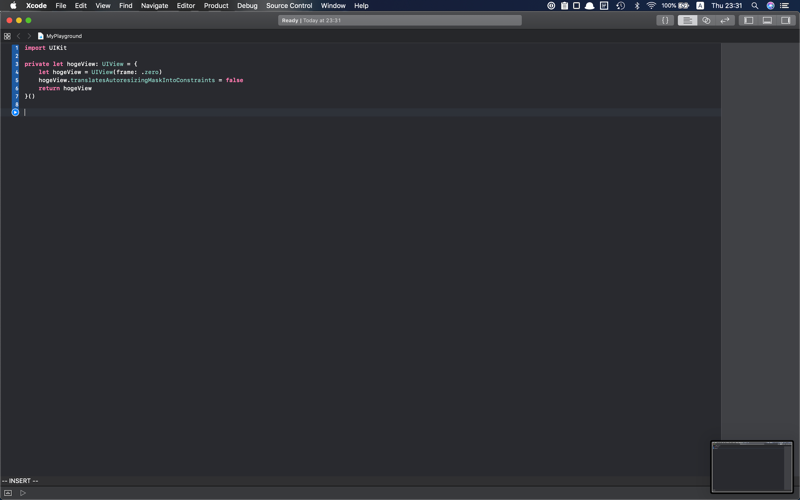This screenshot has width=800, height=500.
Task: Open the Source Control menu
Action: (x=289, y=6)
